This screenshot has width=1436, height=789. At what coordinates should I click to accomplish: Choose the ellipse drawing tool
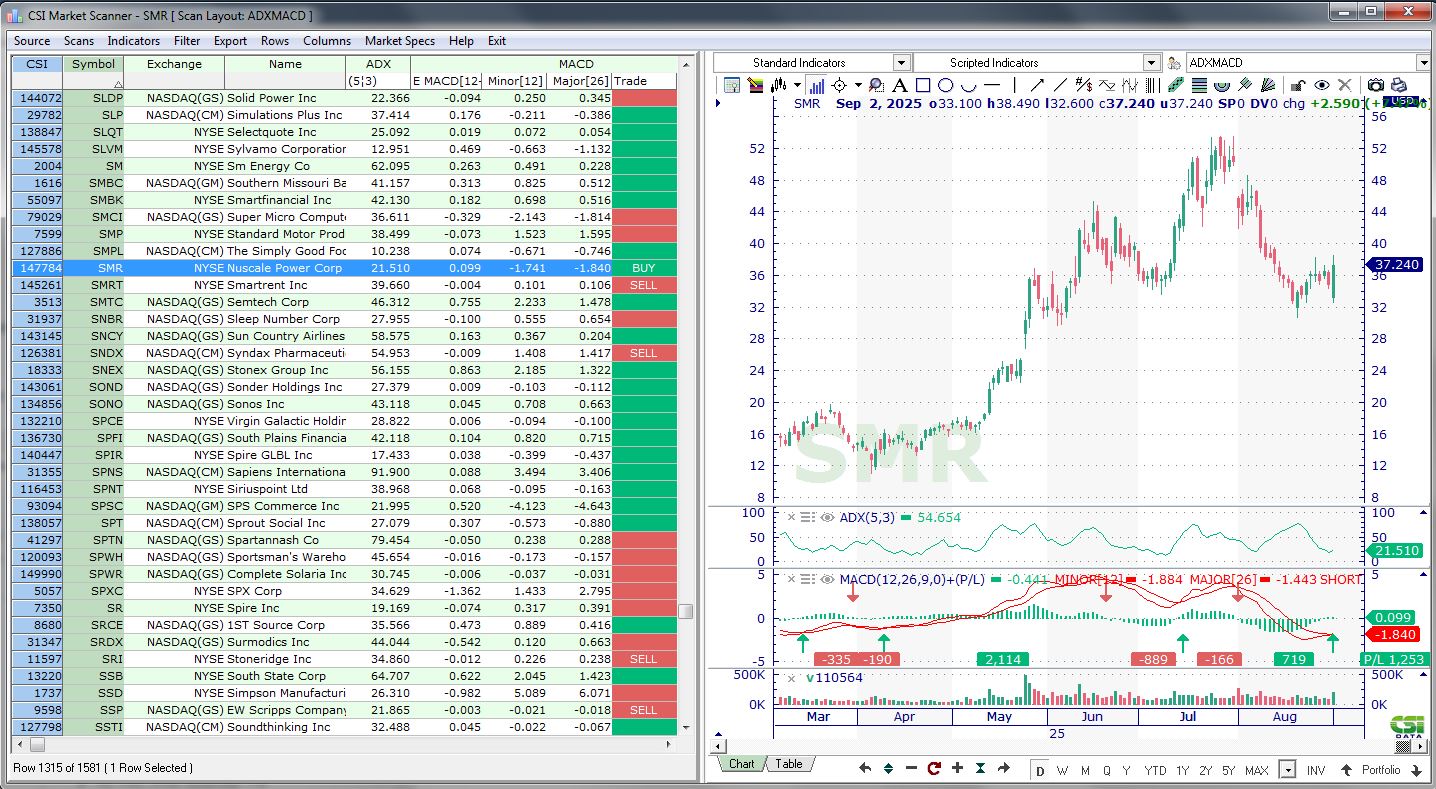[x=945, y=86]
